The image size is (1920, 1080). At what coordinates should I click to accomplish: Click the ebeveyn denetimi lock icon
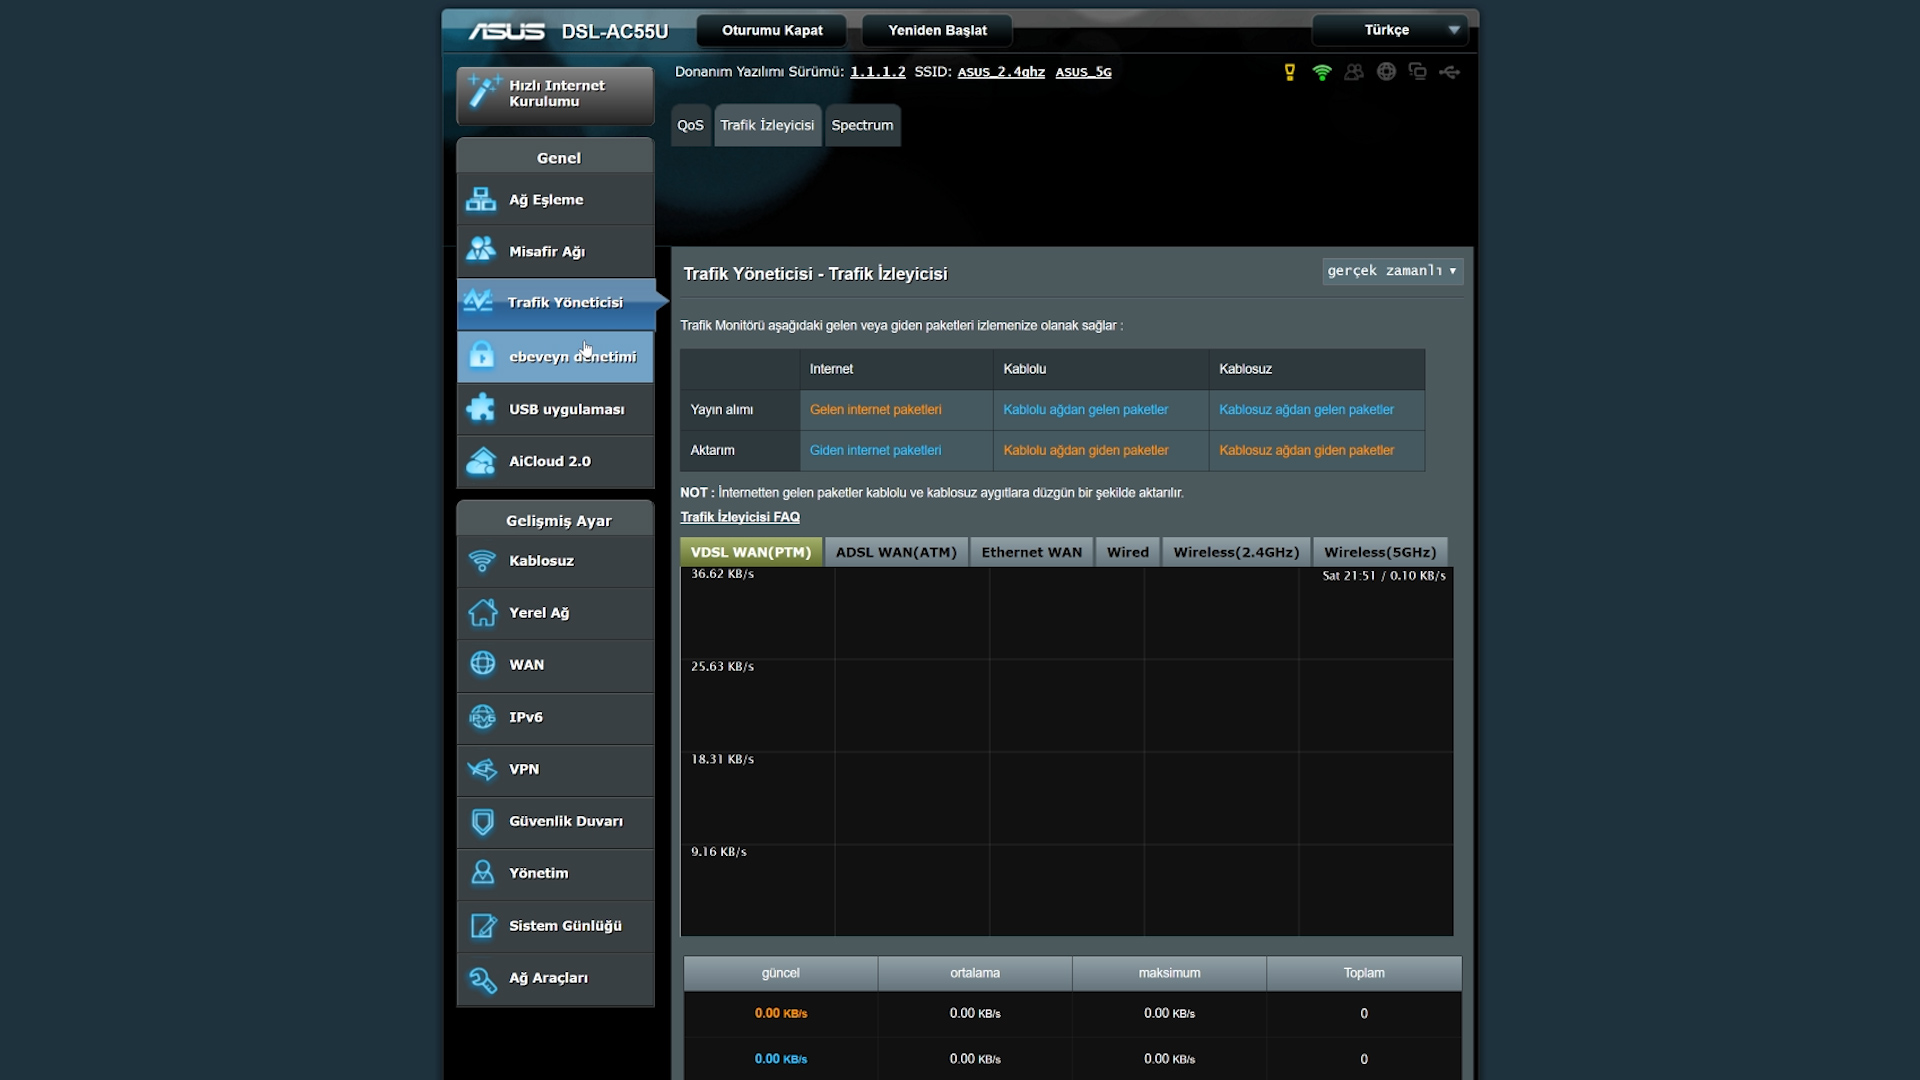click(480, 355)
